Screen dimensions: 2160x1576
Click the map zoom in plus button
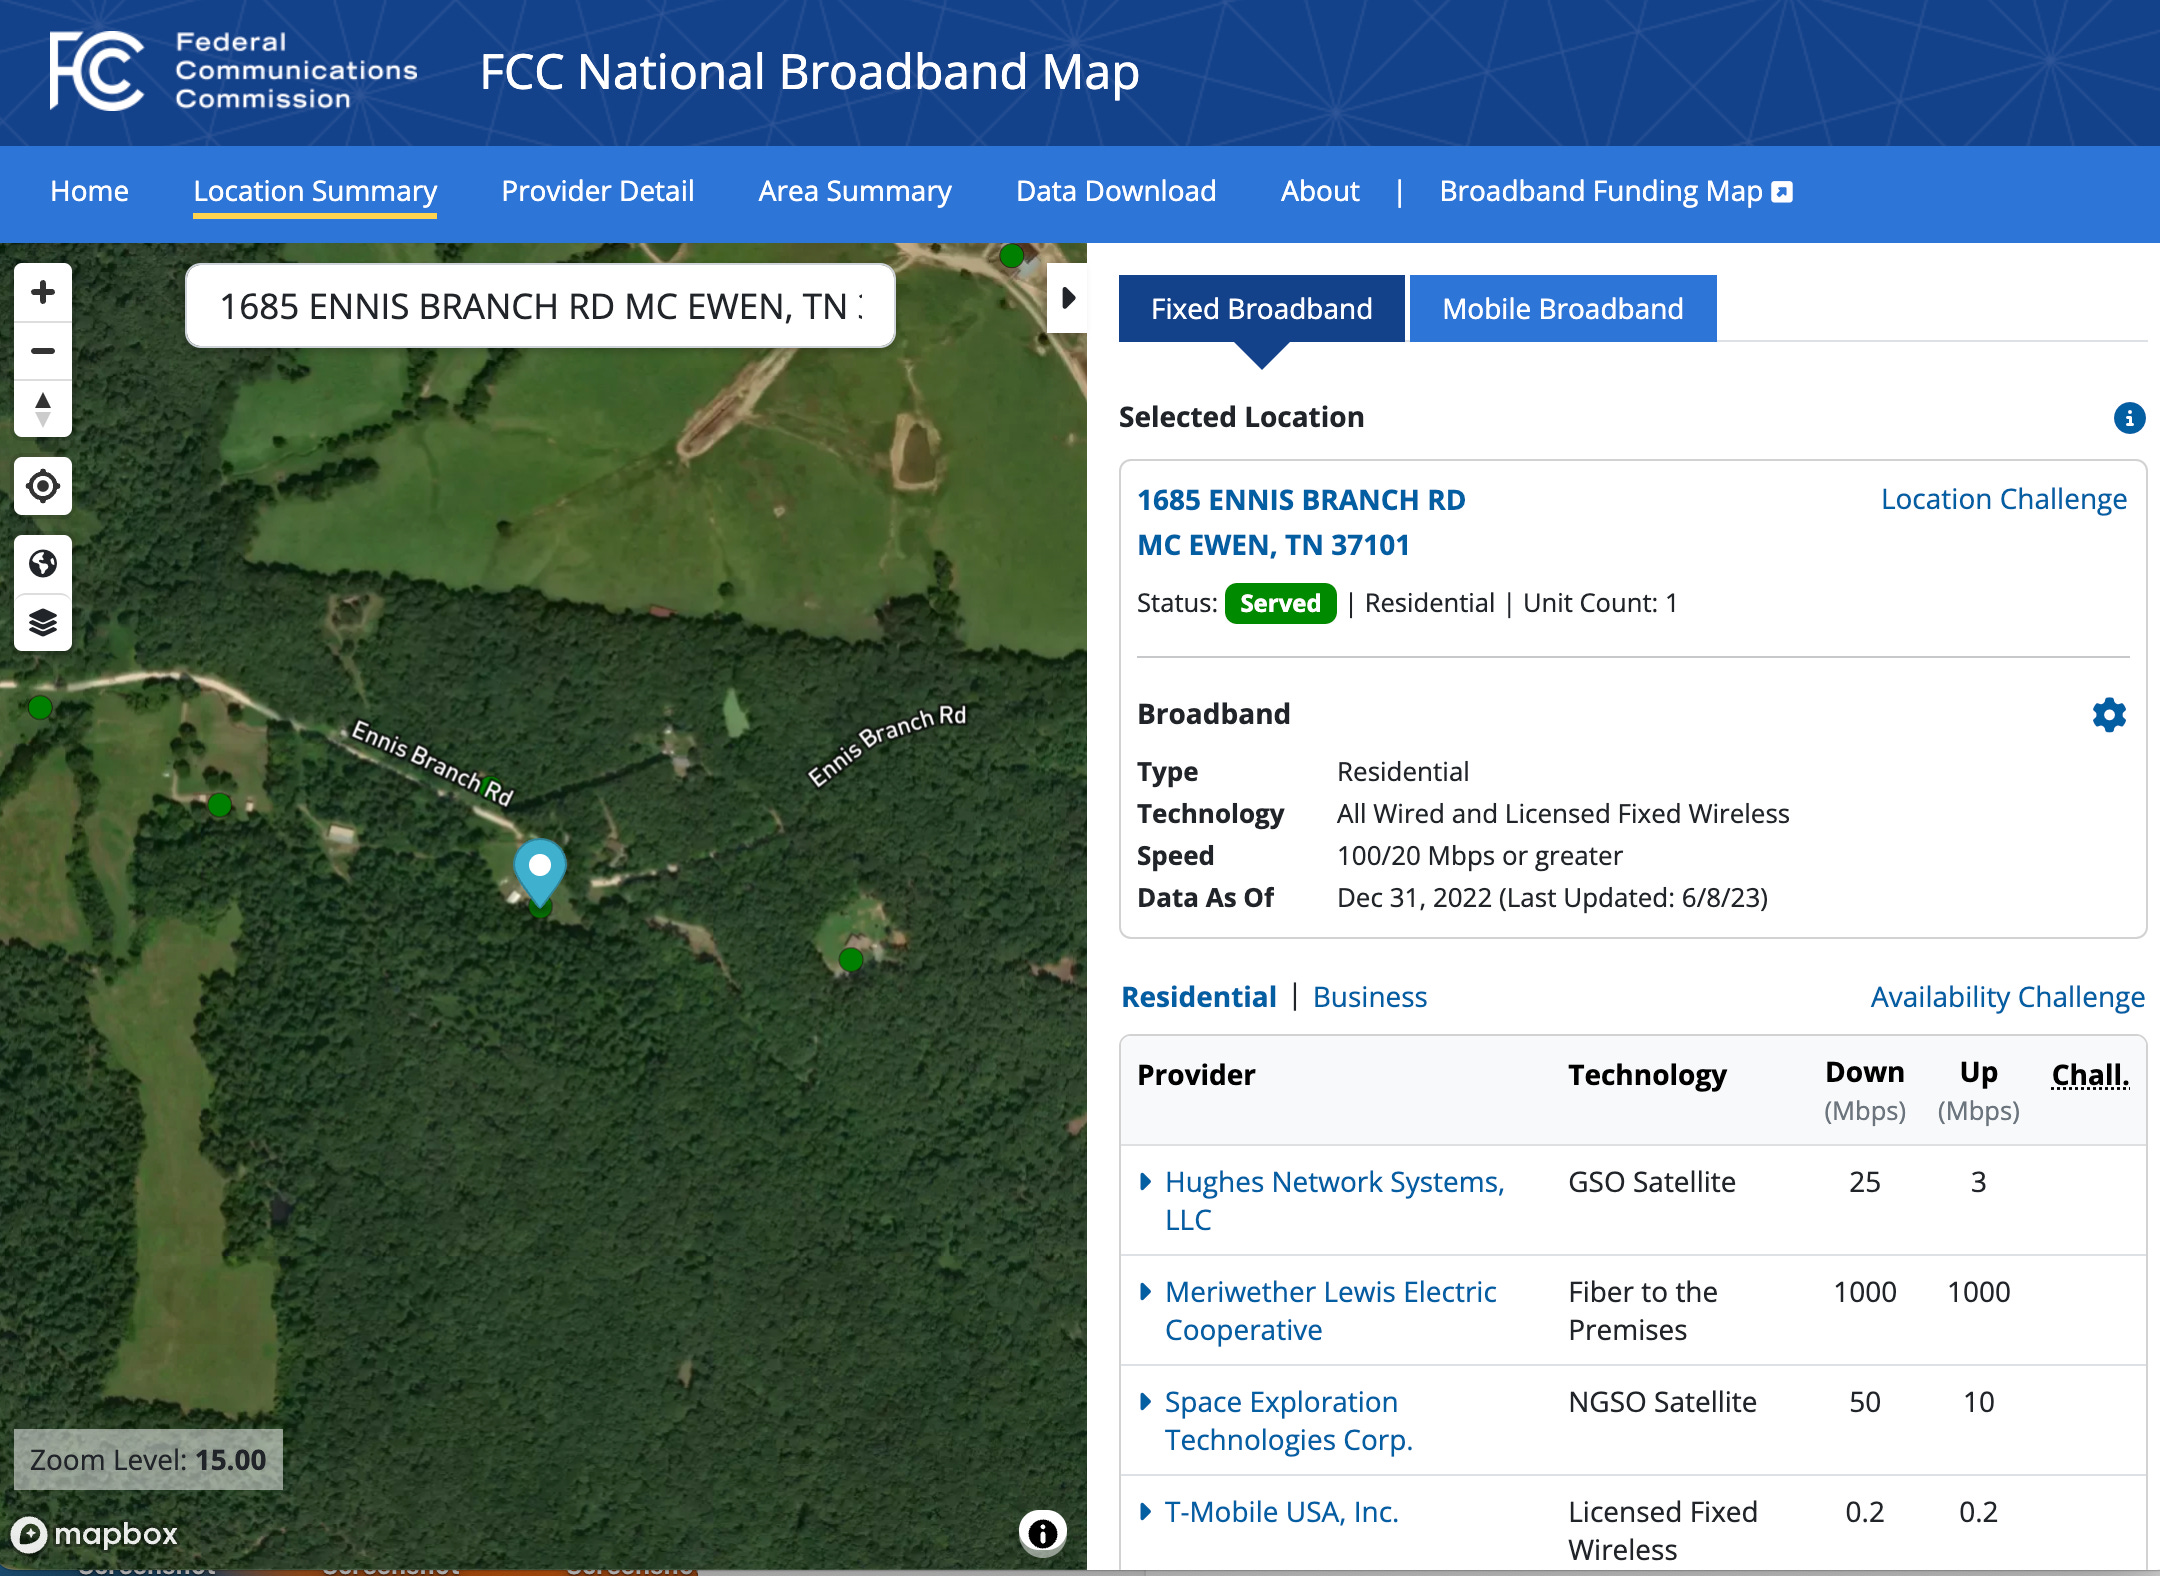pyautogui.click(x=43, y=292)
